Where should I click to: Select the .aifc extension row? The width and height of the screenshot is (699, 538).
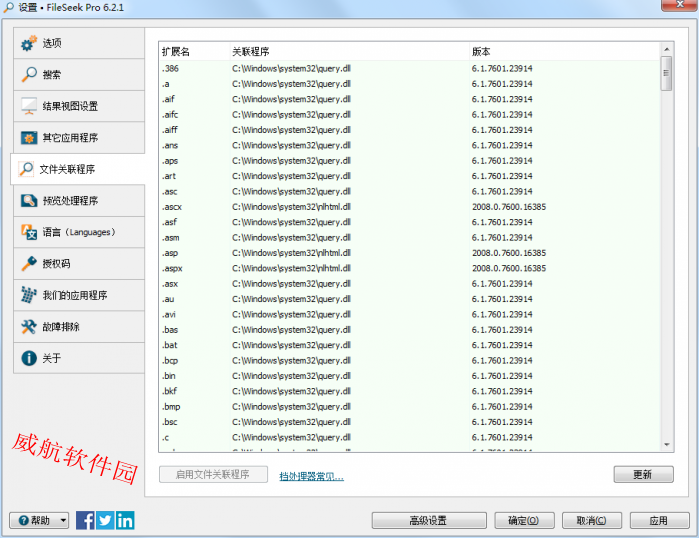pyautogui.click(x=409, y=115)
